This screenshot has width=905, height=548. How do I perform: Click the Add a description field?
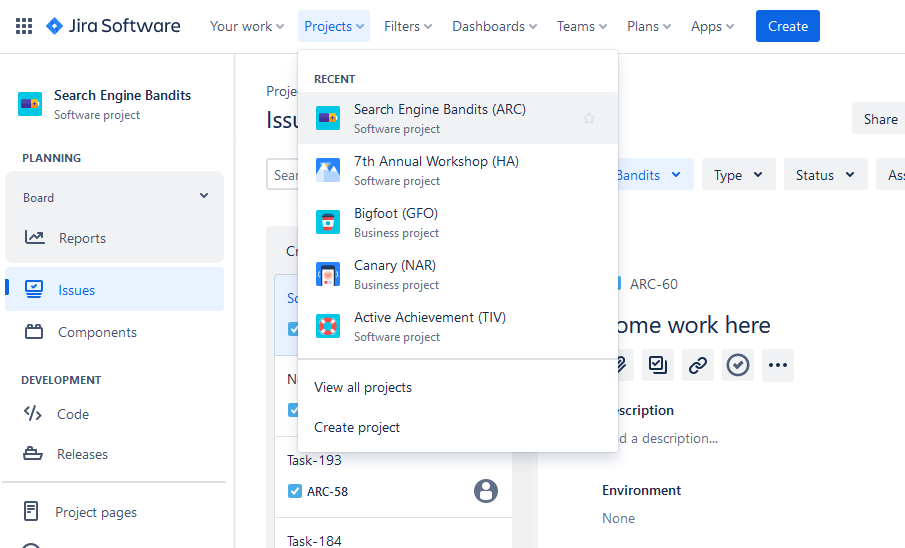[x=667, y=438]
